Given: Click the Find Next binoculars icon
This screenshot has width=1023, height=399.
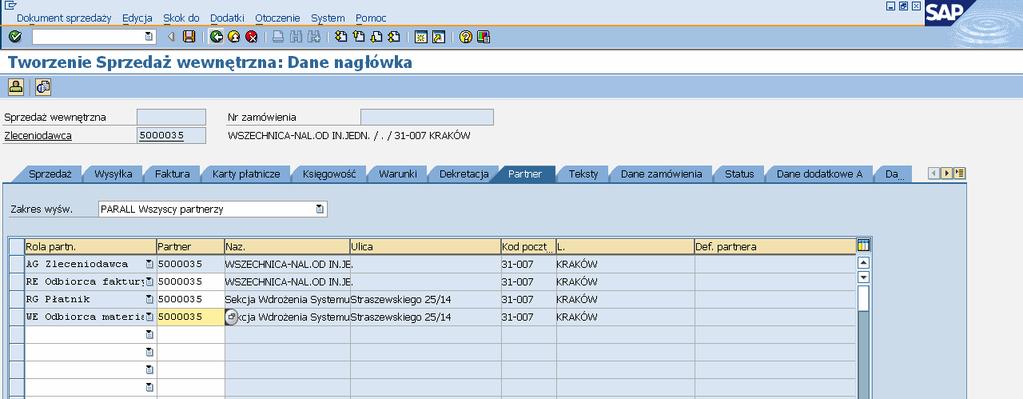Looking at the screenshot, I should pos(313,37).
